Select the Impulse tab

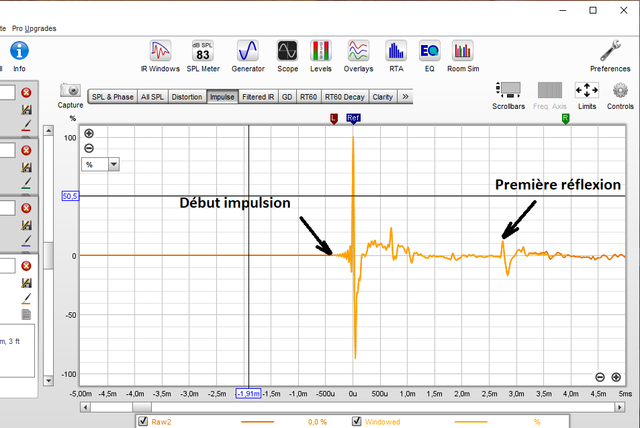pyautogui.click(x=222, y=97)
